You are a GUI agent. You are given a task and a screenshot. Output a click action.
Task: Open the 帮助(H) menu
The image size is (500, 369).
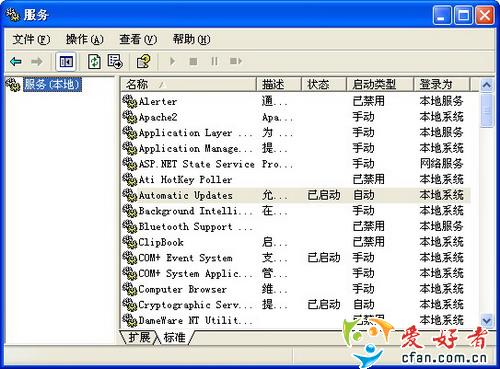point(191,40)
